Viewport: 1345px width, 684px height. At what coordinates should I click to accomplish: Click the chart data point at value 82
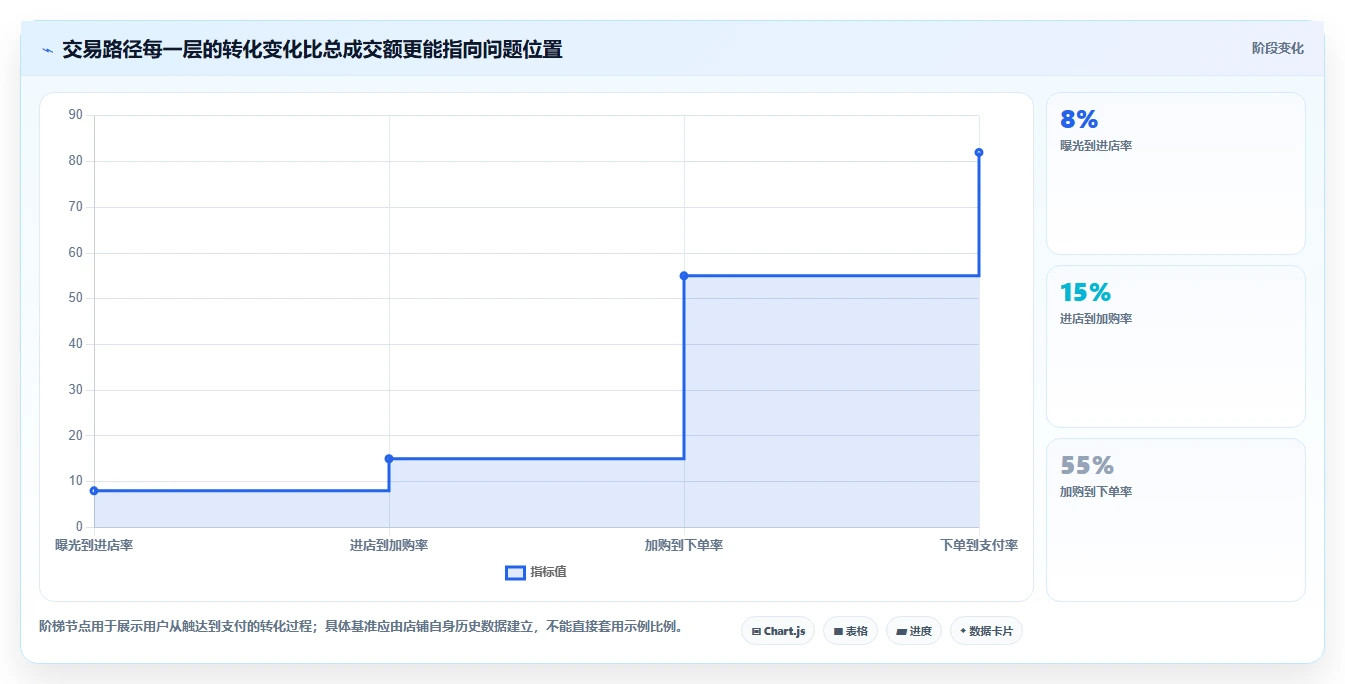tap(979, 152)
